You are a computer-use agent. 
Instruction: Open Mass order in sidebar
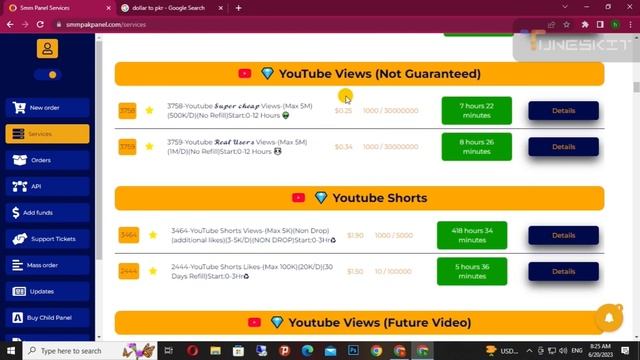click(47, 265)
